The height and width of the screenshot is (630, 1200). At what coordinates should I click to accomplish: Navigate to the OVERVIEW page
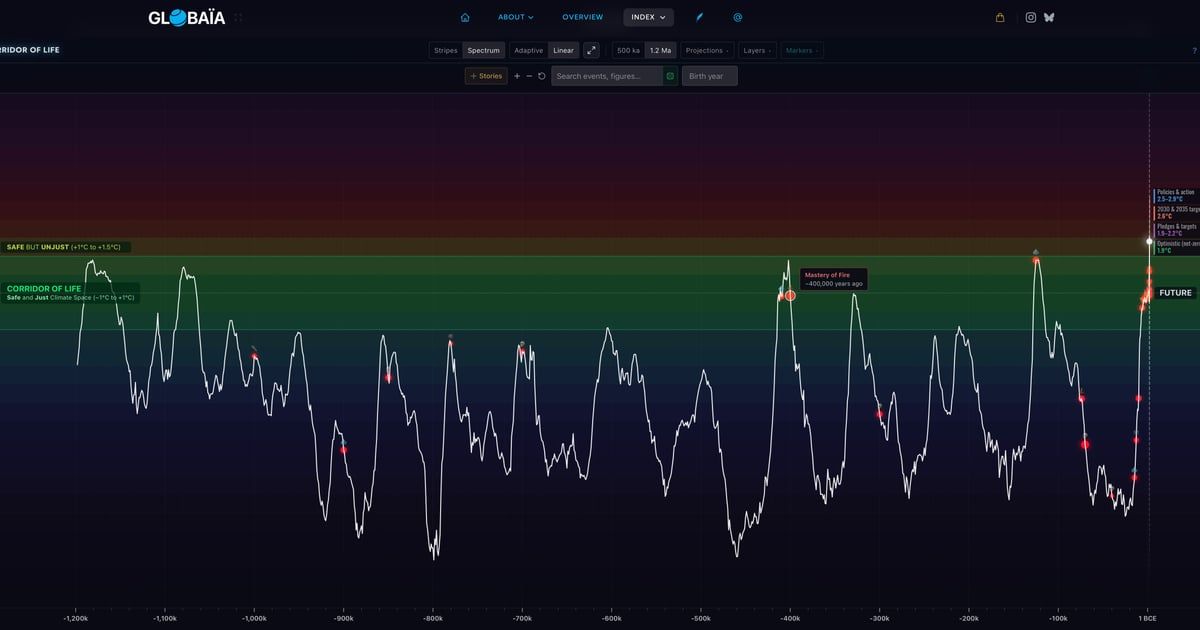point(582,17)
